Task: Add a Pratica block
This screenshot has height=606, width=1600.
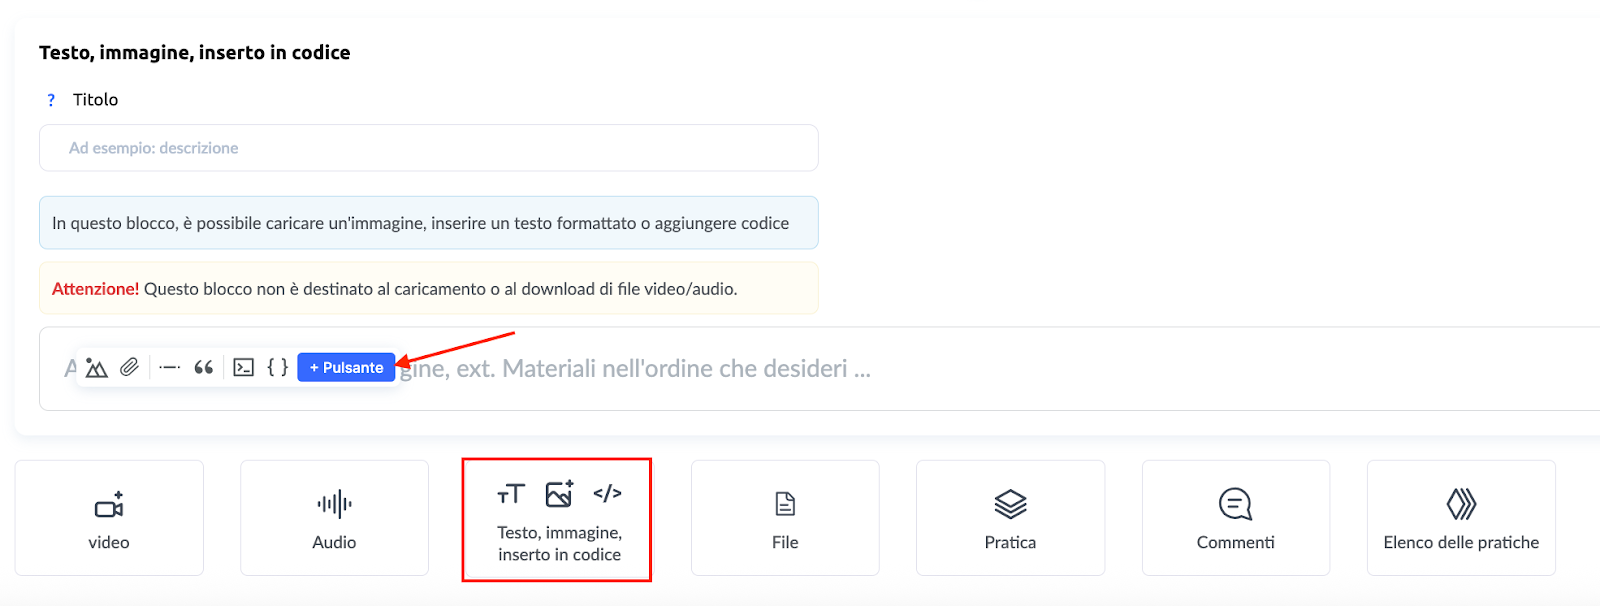Action: tap(1010, 518)
